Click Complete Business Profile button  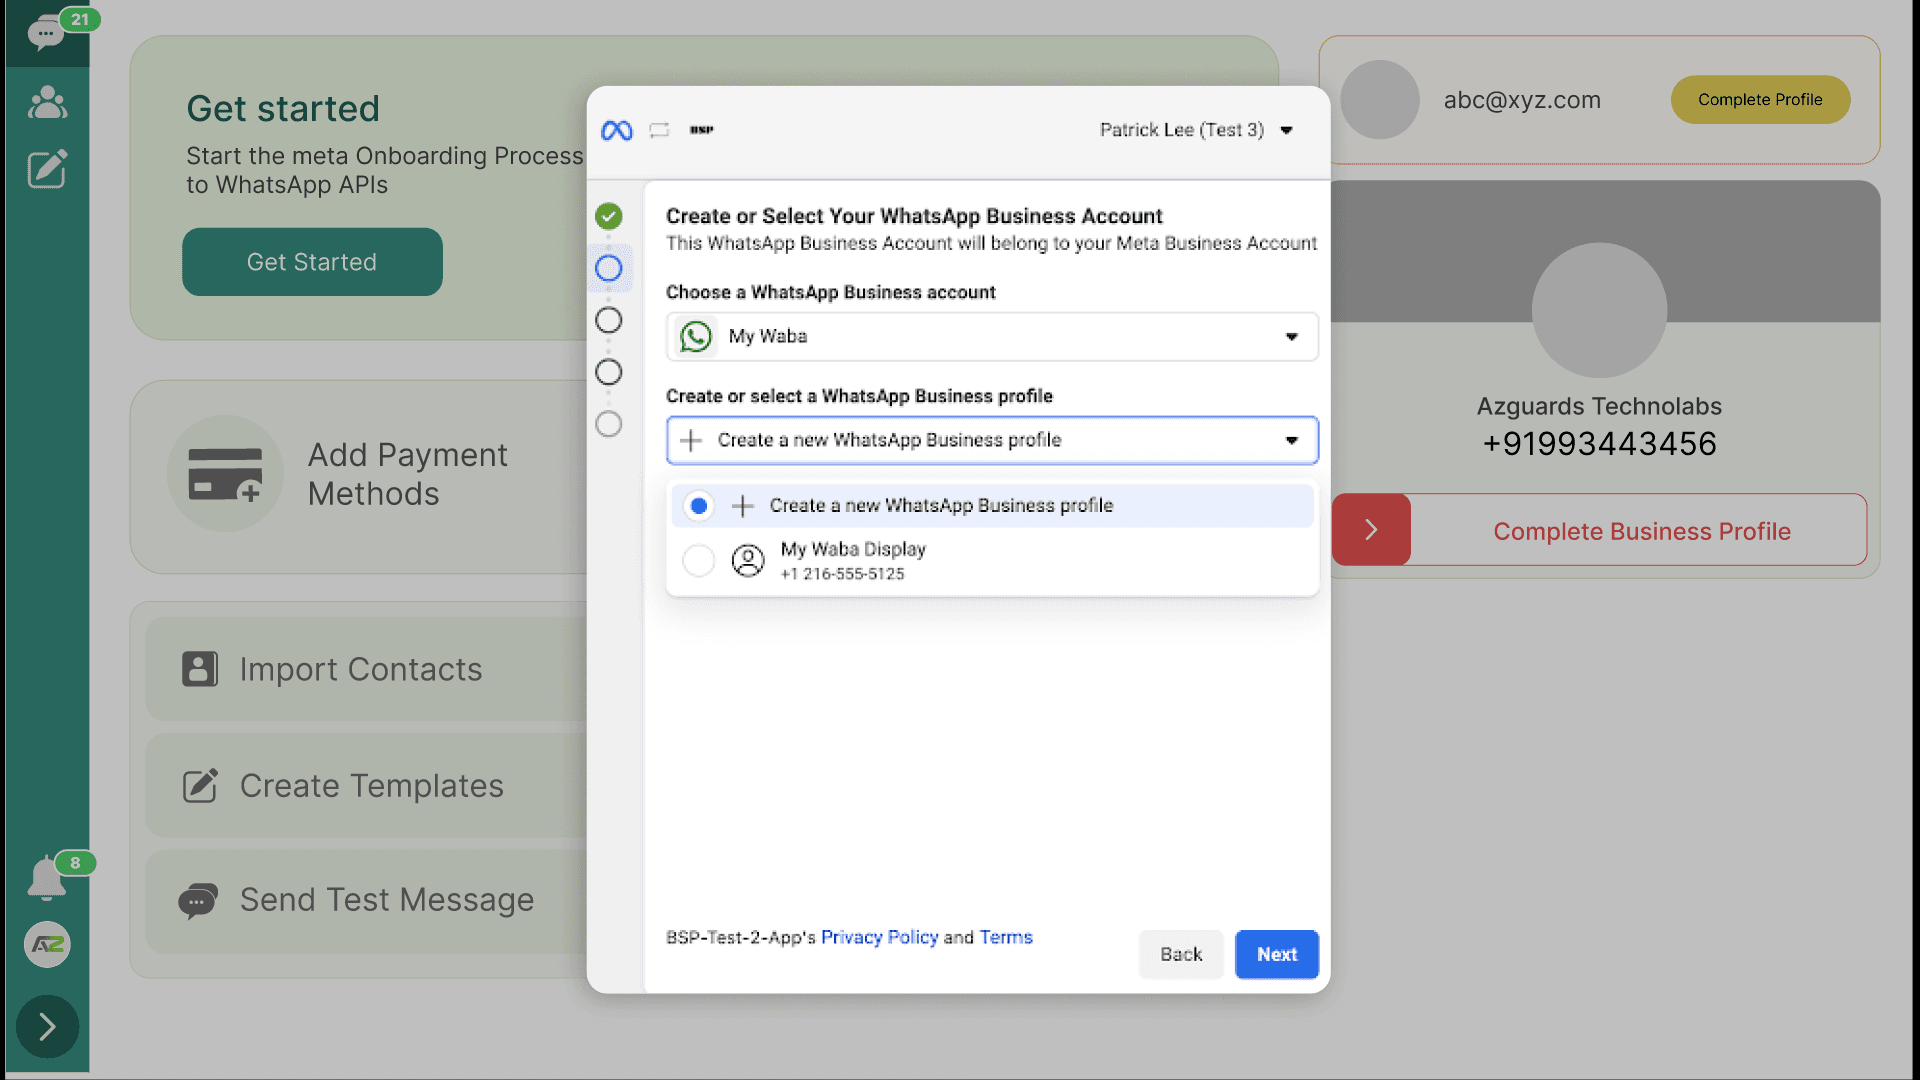click(x=1642, y=531)
